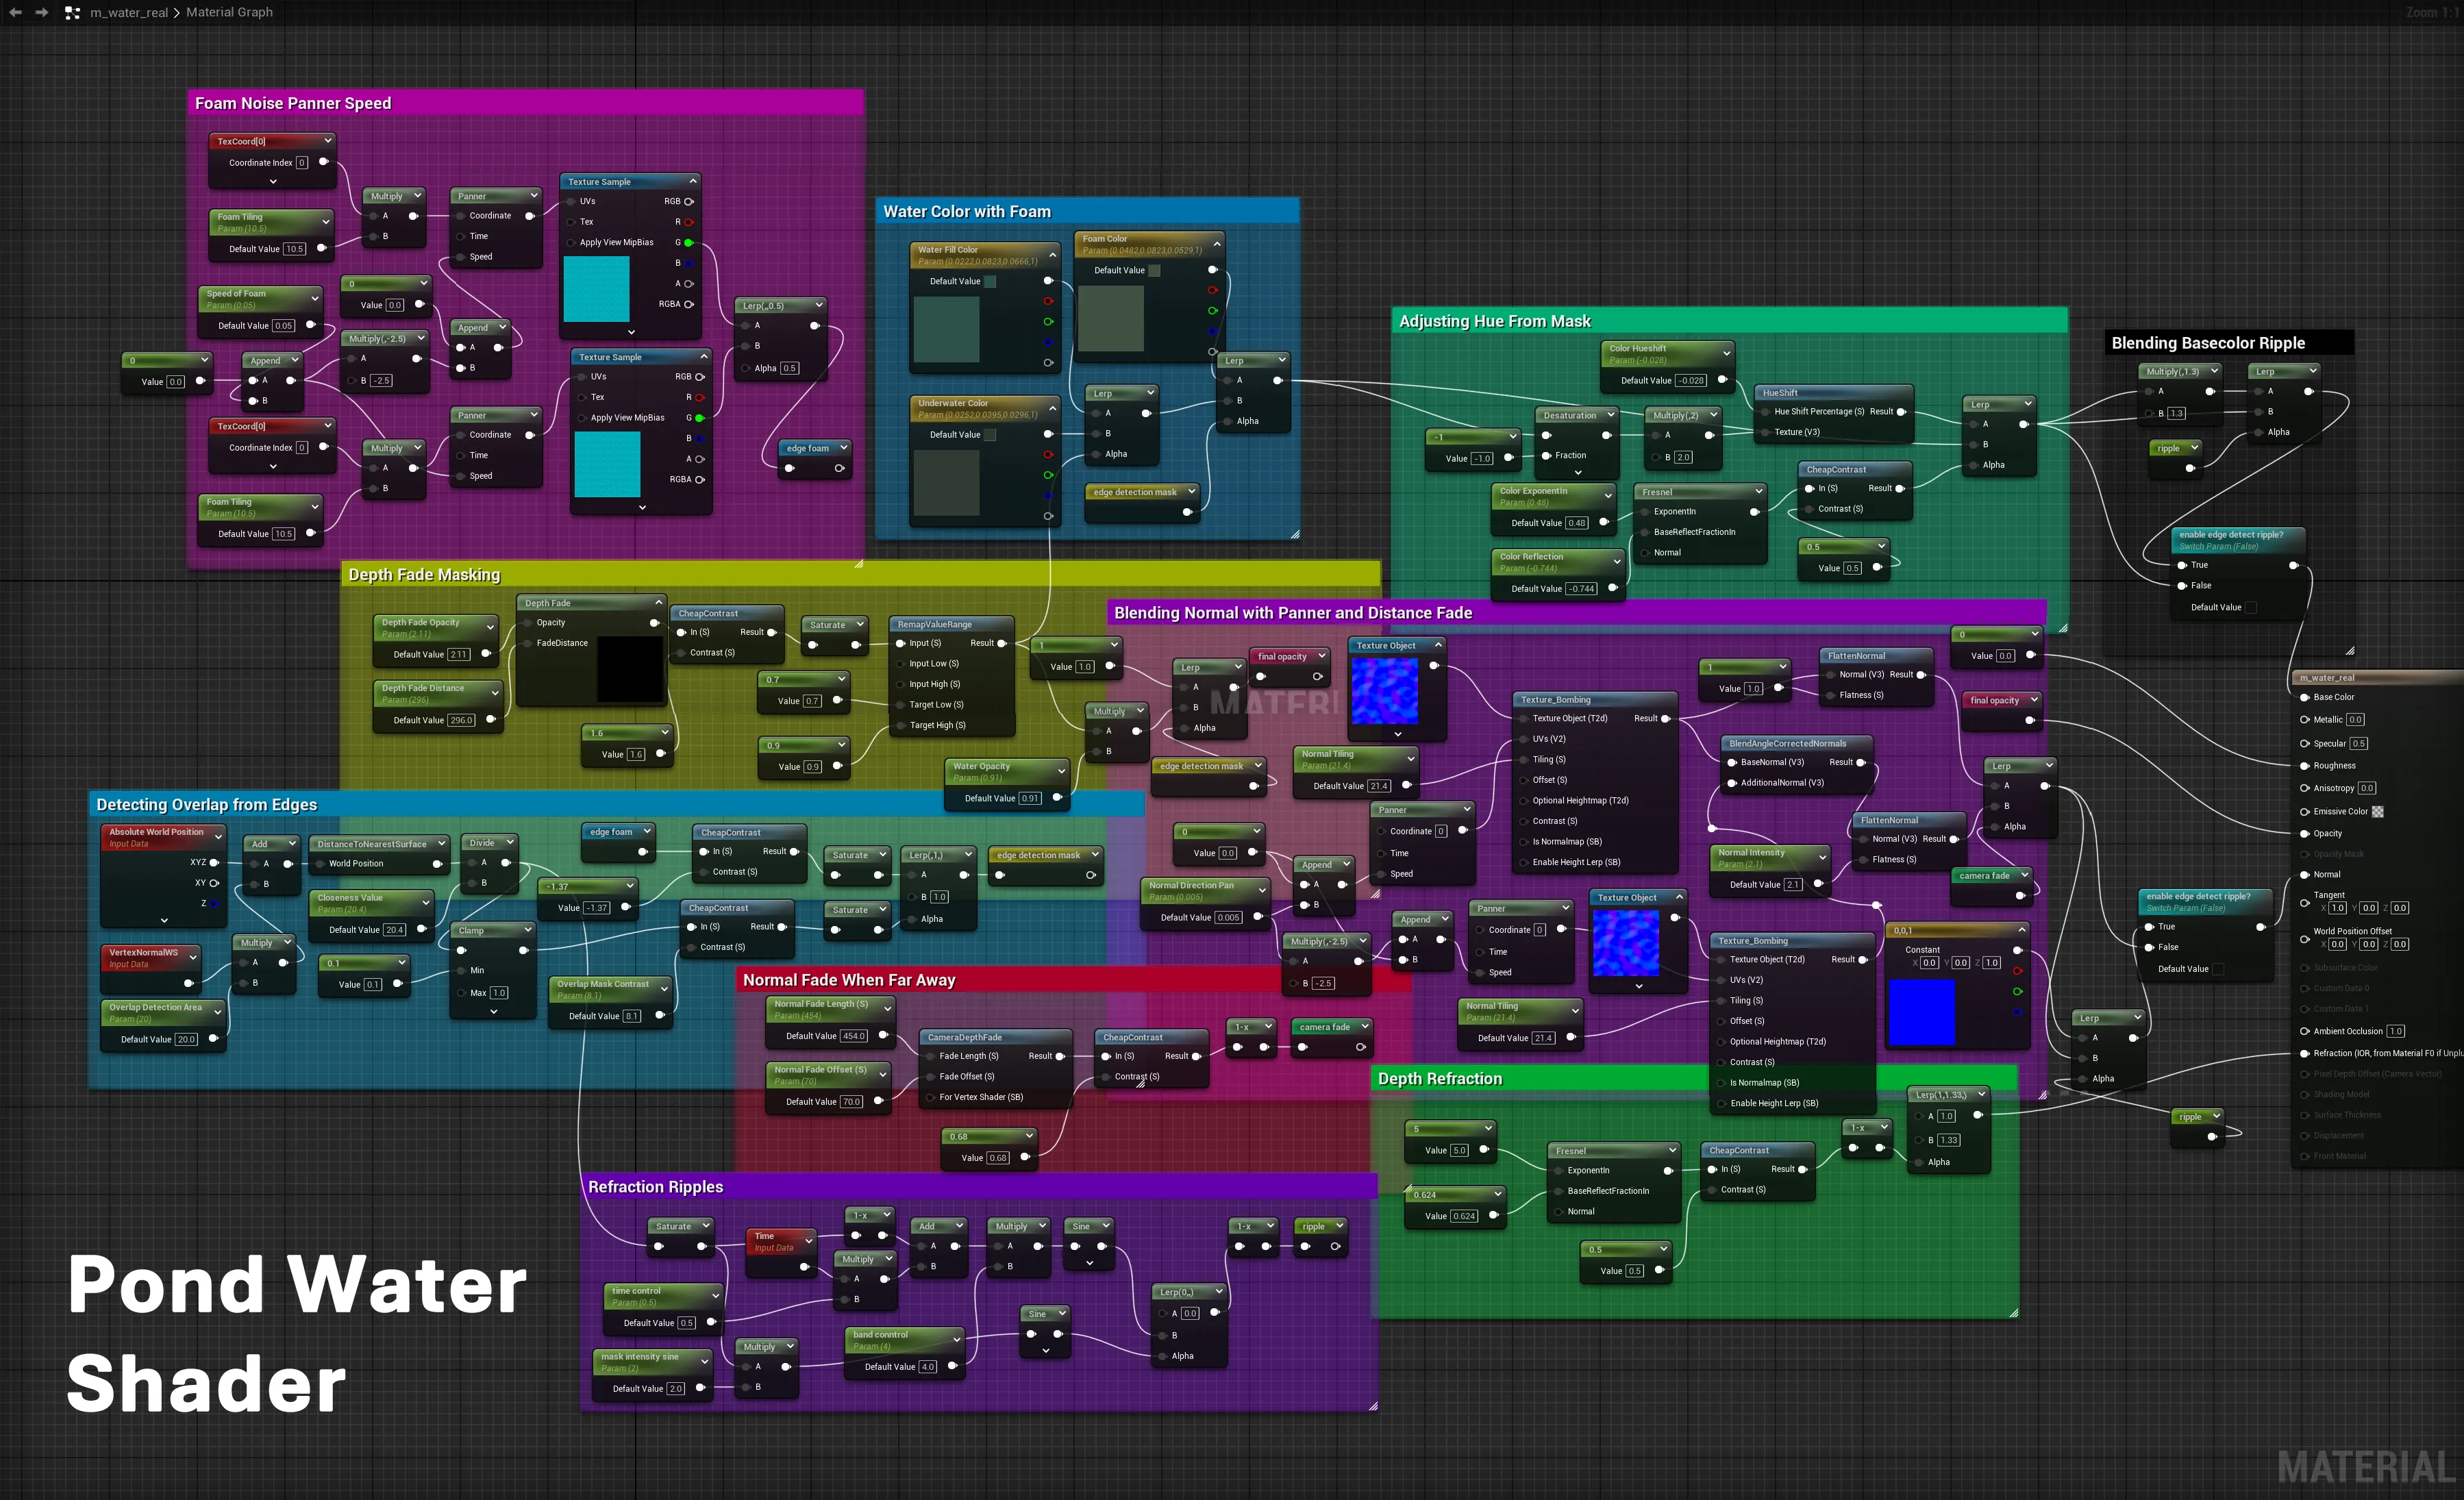Viewport: 2464px width, 1500px height.
Task: Toggle the Desaturation node header chevron
Action: click(1611, 415)
